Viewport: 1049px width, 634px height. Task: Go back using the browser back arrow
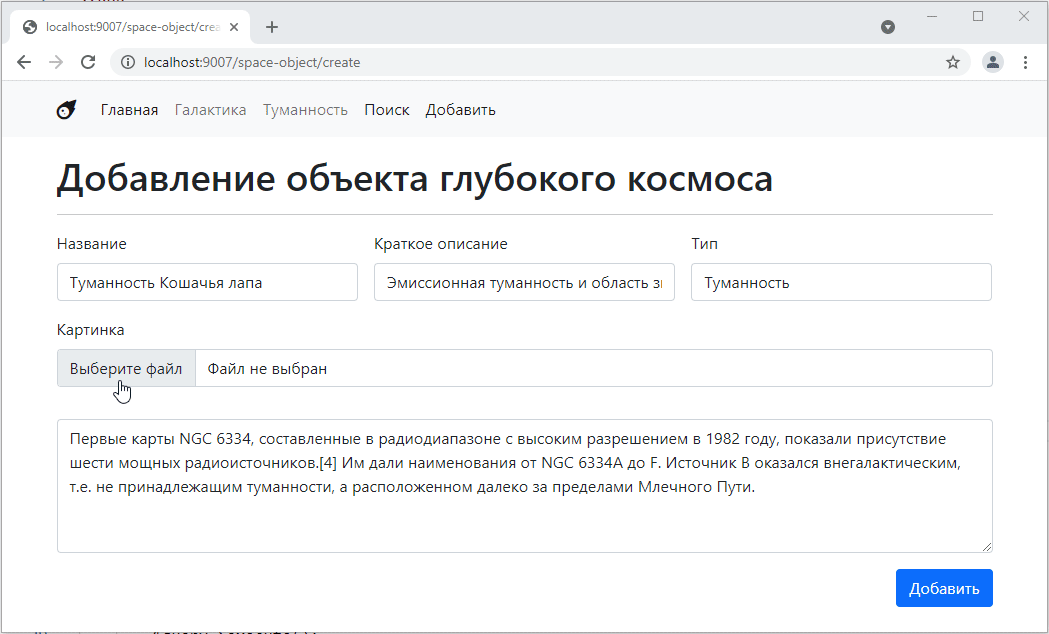click(x=24, y=62)
